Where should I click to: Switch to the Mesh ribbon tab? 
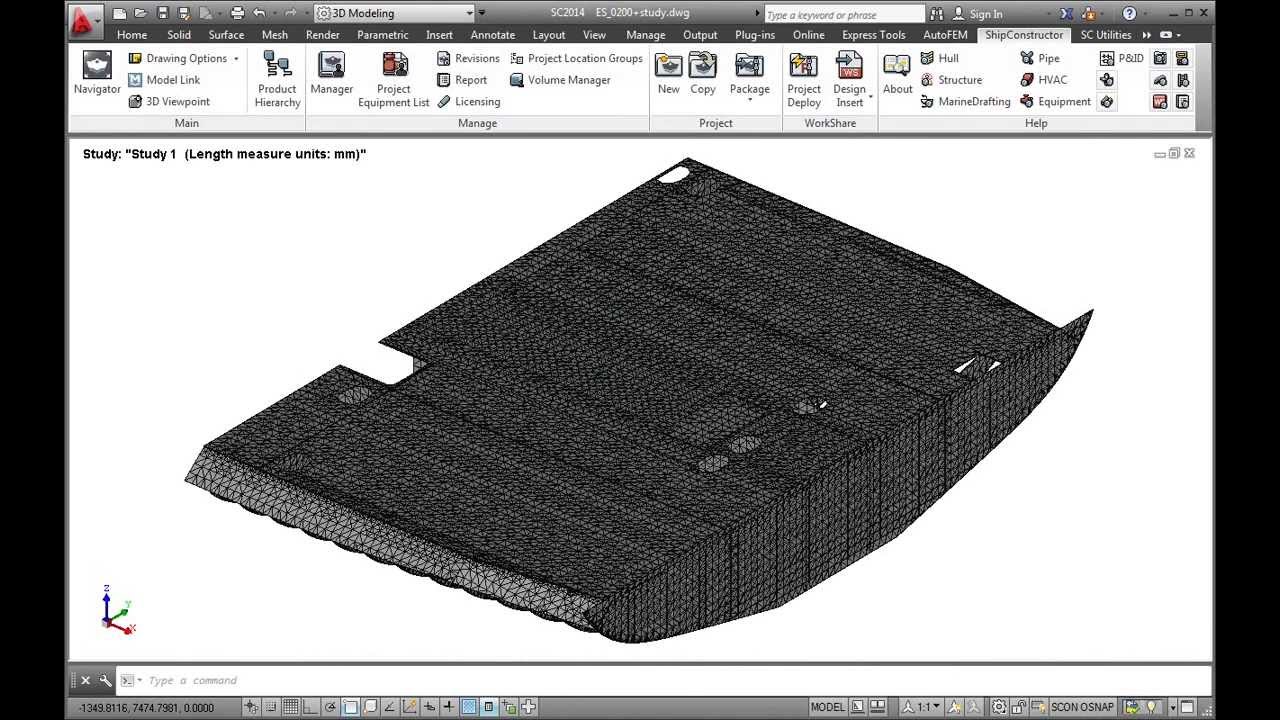click(275, 35)
